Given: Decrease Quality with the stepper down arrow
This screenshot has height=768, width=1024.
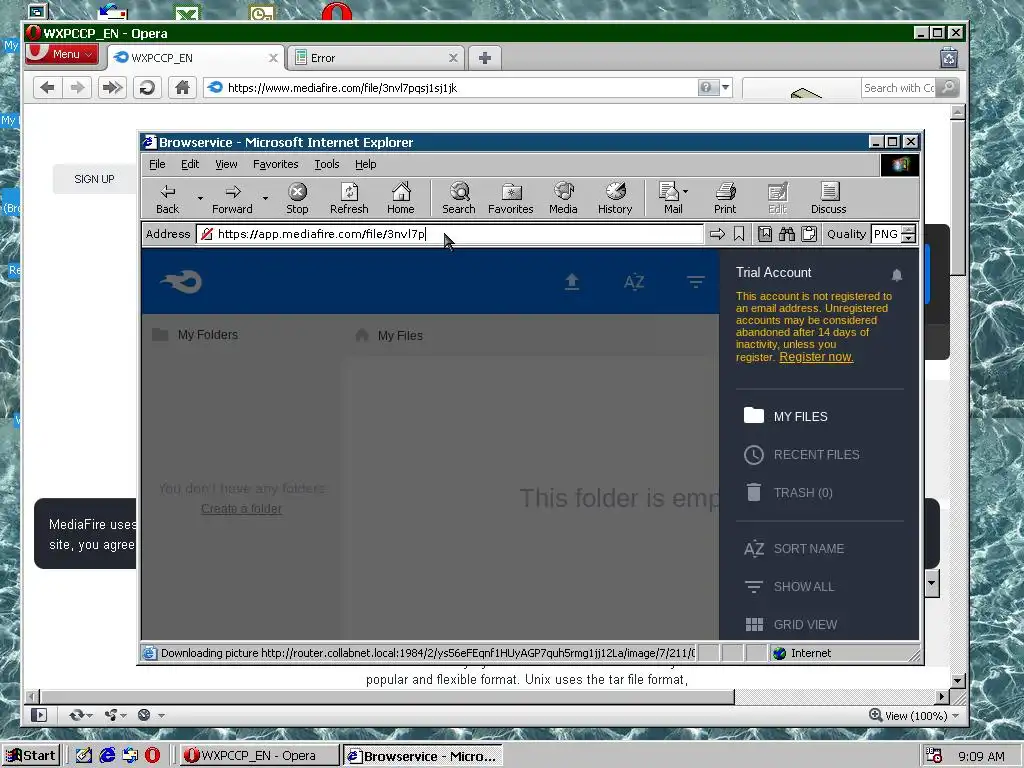Looking at the screenshot, I should tap(908, 238).
